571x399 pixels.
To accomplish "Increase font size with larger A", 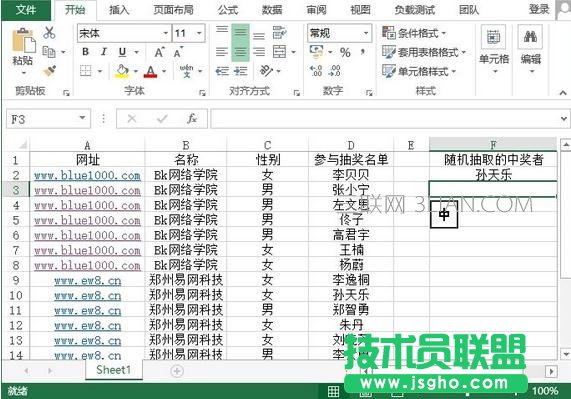I will click(160, 52).
